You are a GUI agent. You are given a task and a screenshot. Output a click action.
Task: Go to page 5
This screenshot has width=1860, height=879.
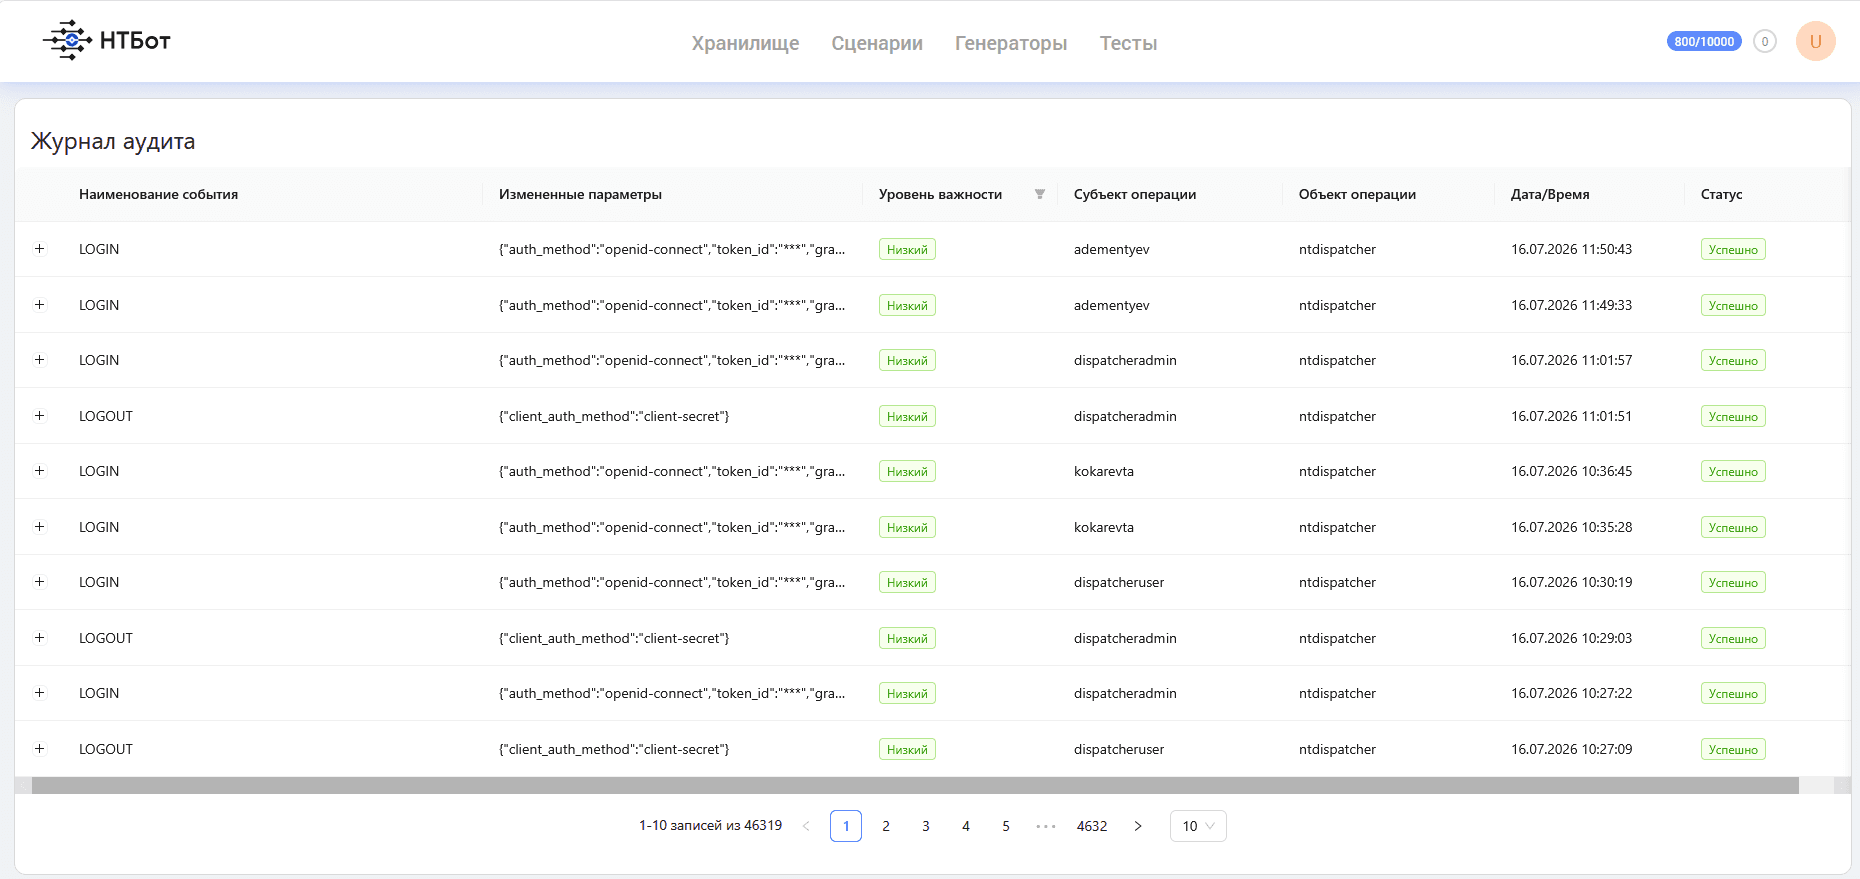(x=1006, y=826)
